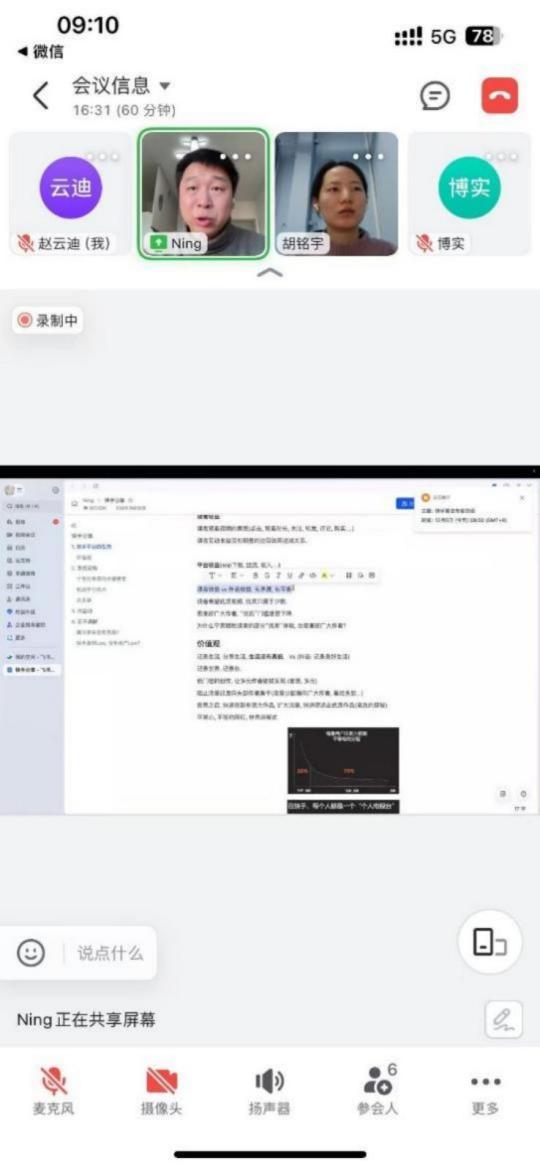Select Ning's video thumbnail
Image resolution: width=540 pixels, height=1169 pixels.
203,194
